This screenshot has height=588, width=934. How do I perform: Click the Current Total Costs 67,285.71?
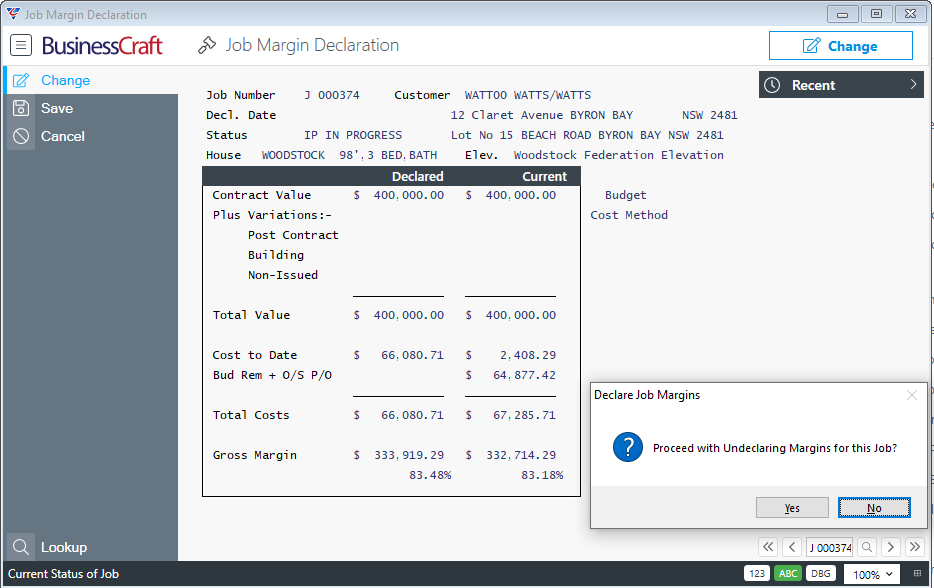point(525,415)
